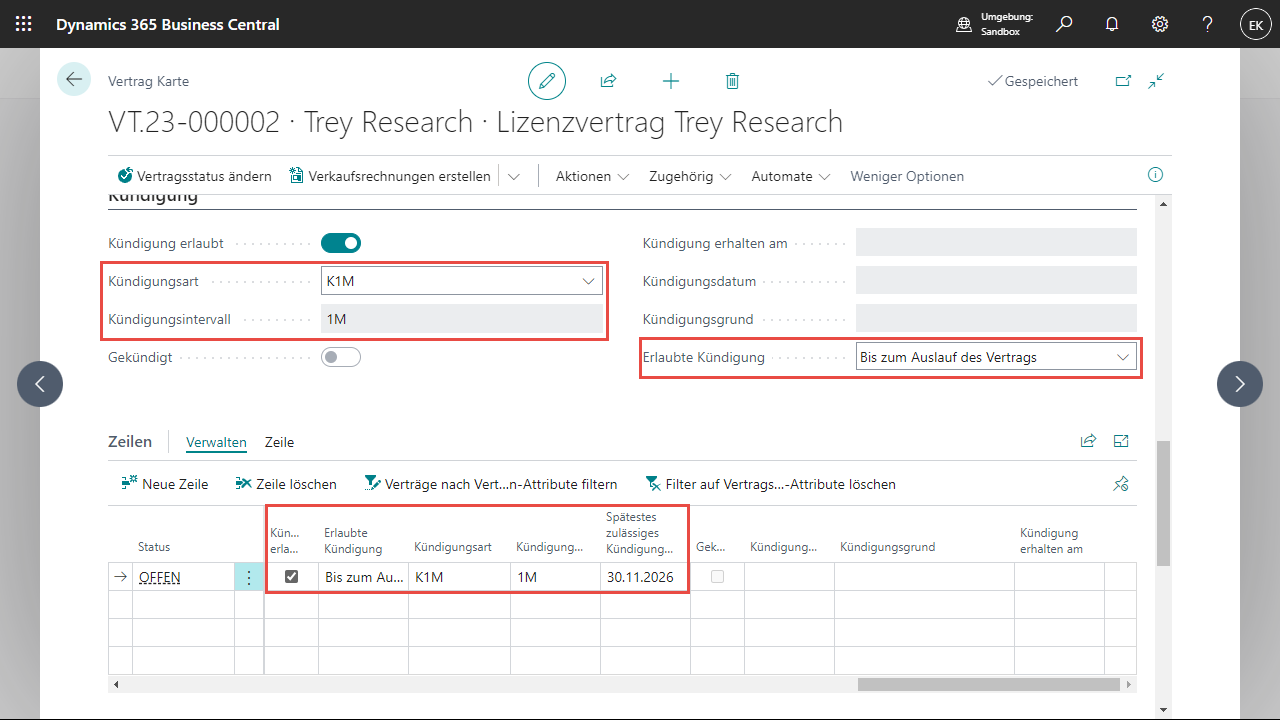1280x720 pixels.
Task: Uncheck Kündigung erlaubt checkbox in the line
Action: click(x=292, y=577)
